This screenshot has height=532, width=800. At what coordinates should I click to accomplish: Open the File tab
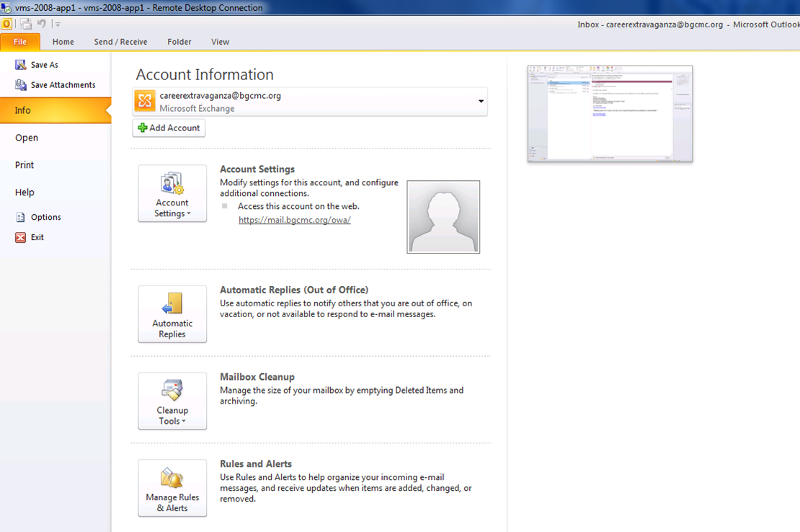point(20,42)
